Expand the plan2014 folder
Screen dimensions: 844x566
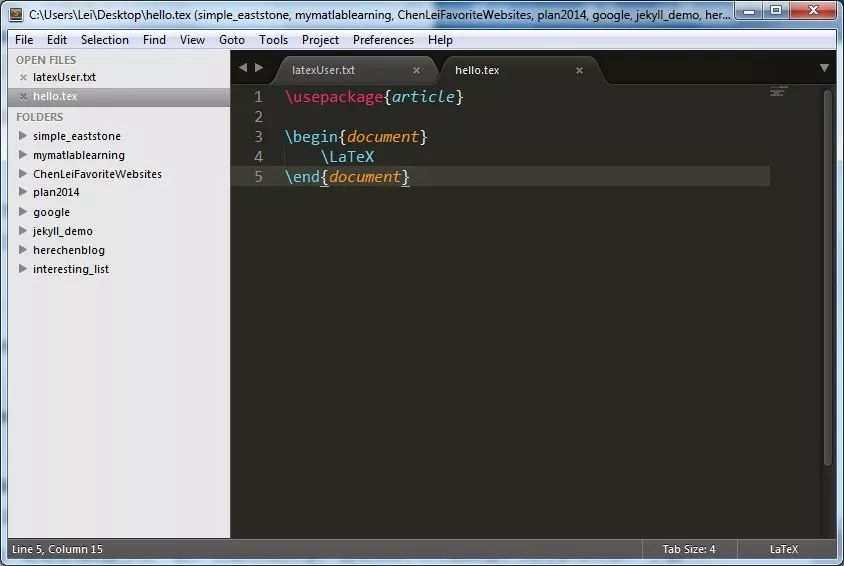tap(23, 192)
